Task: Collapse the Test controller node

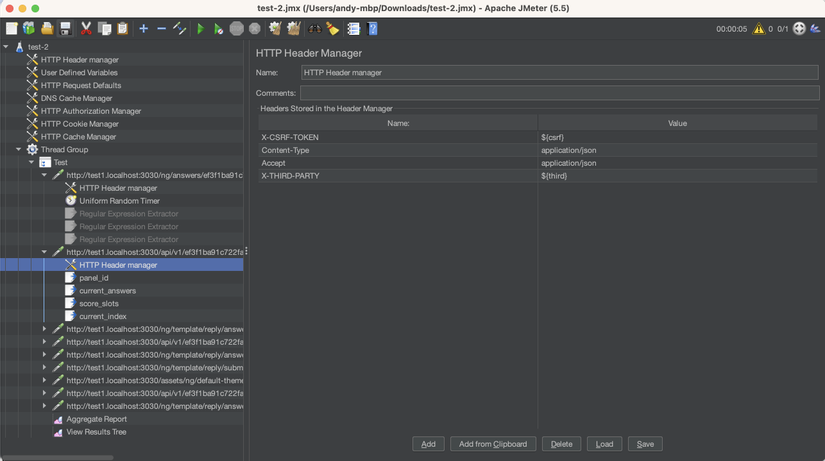Action: 32,162
